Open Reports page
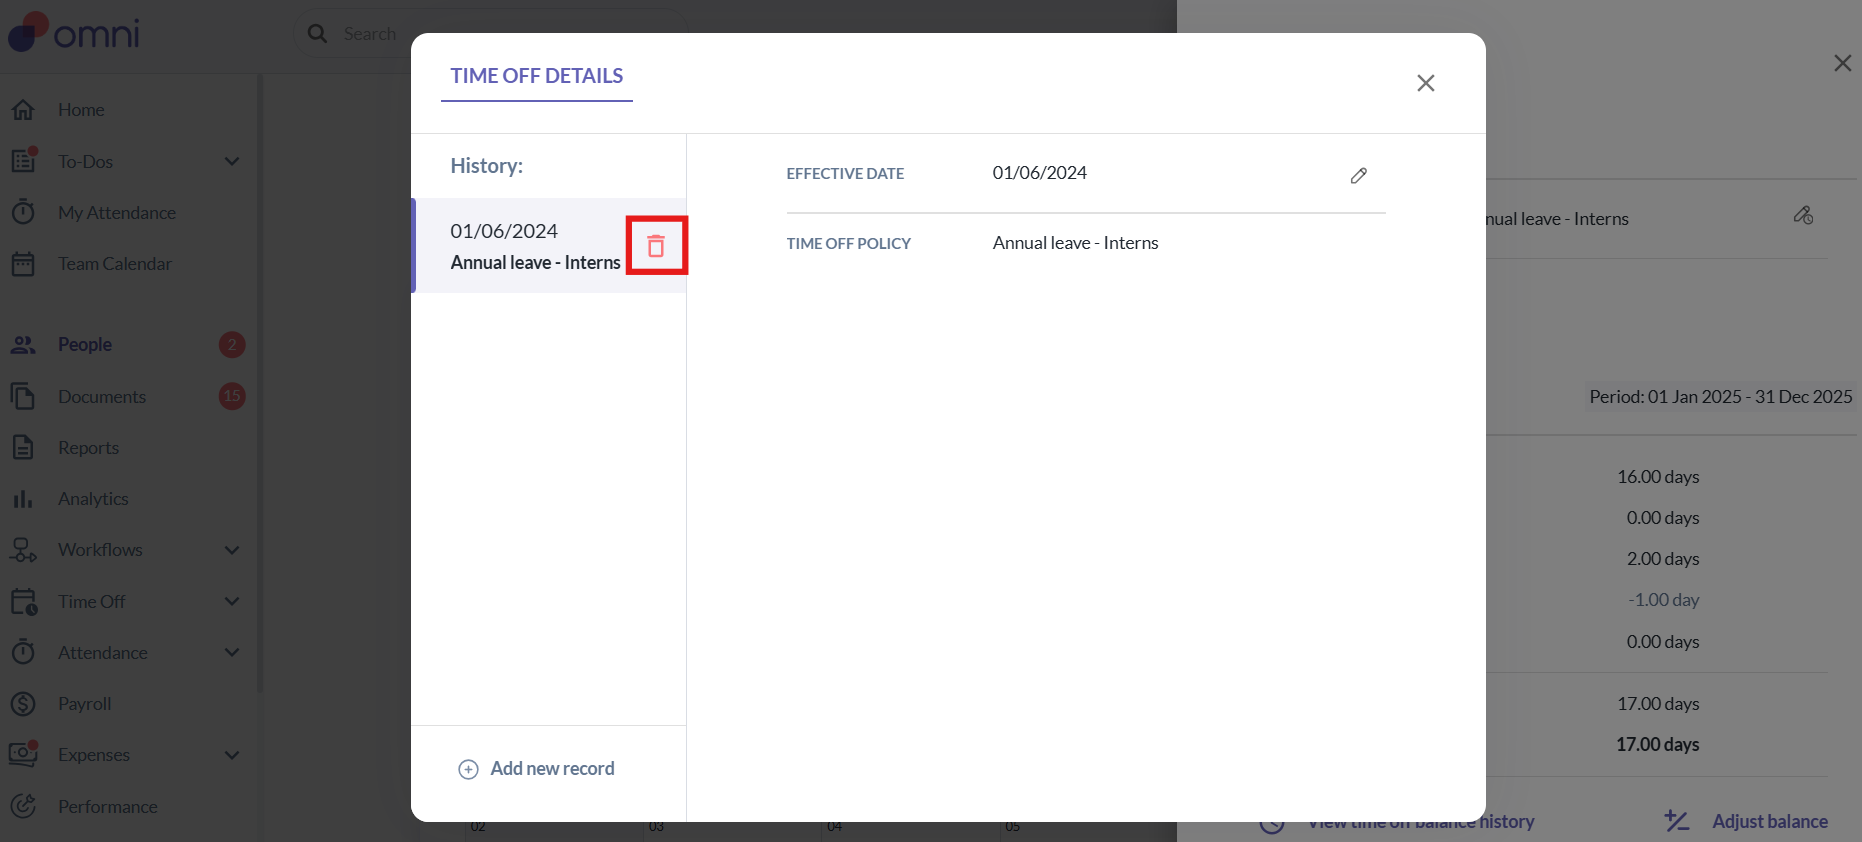Image resolution: width=1862 pixels, height=842 pixels. click(88, 448)
